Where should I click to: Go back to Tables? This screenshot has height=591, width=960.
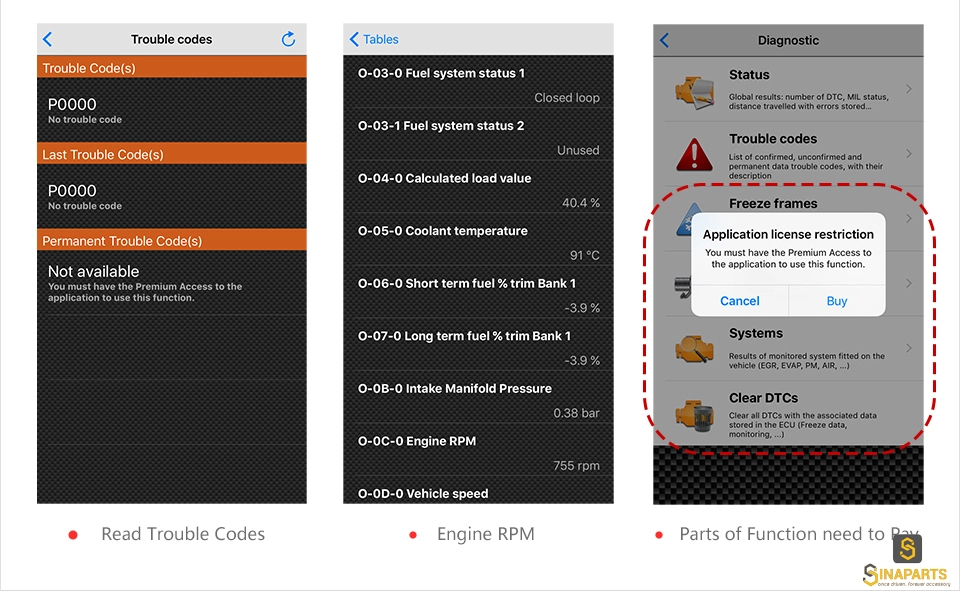pos(373,39)
